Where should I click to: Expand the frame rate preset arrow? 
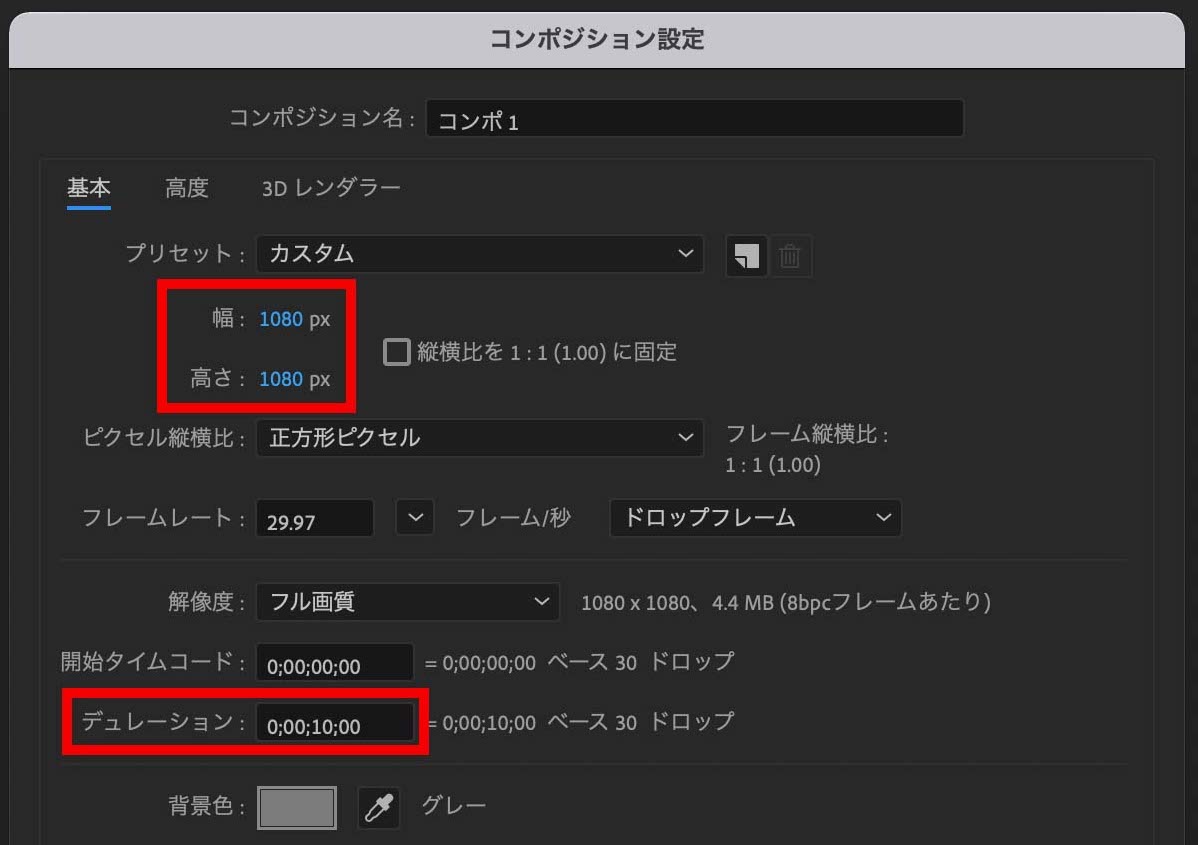coord(415,517)
